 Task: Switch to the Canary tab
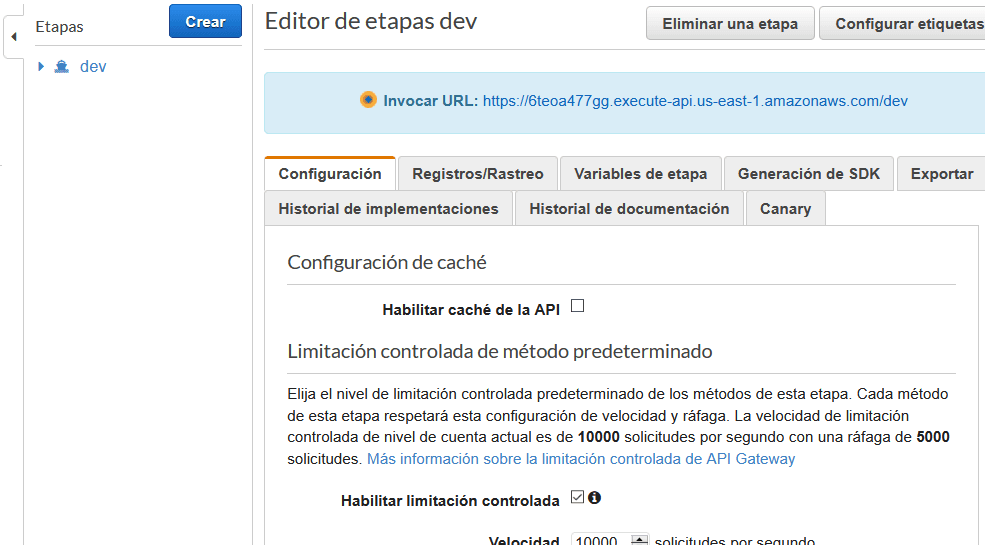(785, 209)
